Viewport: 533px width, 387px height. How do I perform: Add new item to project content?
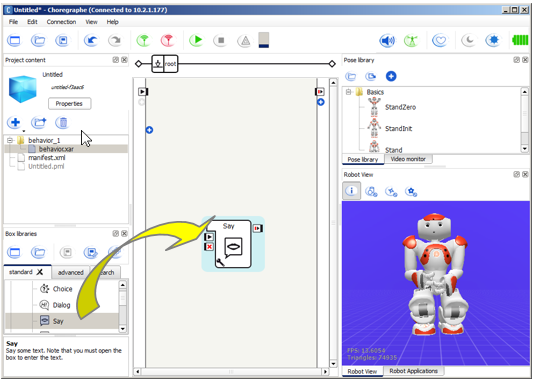pyautogui.click(x=15, y=122)
